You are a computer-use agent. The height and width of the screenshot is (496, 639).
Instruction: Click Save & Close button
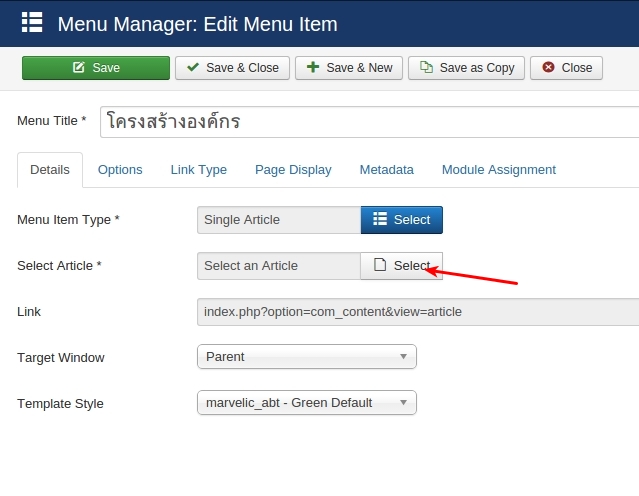(x=232, y=68)
